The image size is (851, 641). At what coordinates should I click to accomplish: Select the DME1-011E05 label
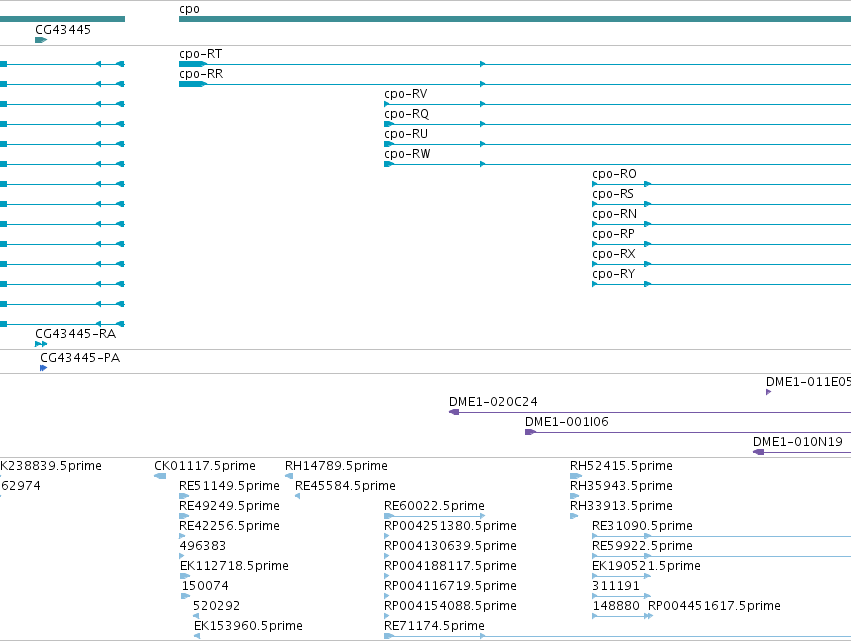[808, 382]
